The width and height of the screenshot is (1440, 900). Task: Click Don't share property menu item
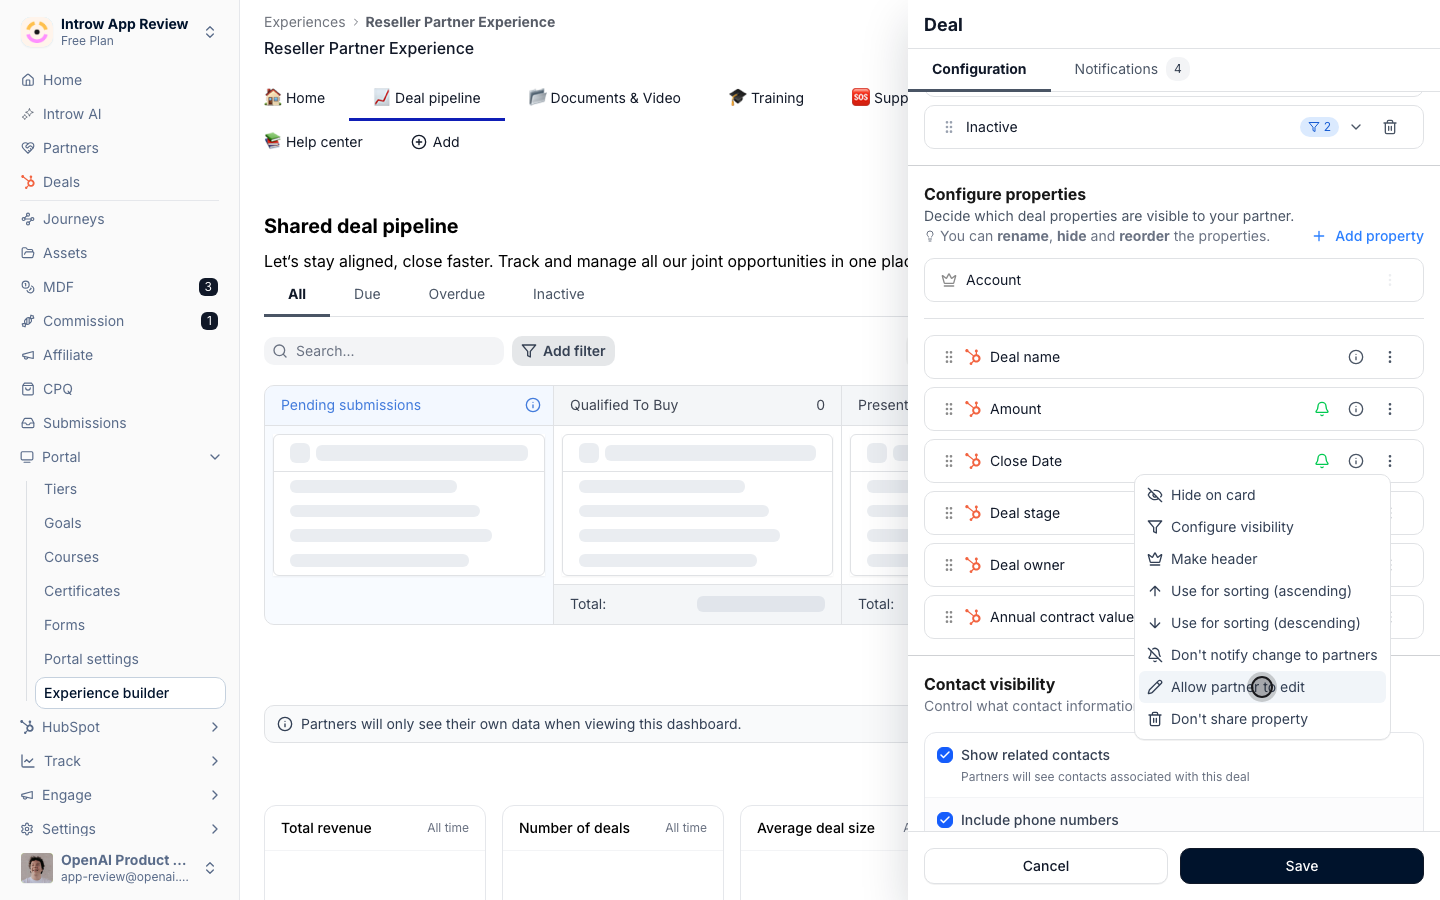coord(1262,719)
